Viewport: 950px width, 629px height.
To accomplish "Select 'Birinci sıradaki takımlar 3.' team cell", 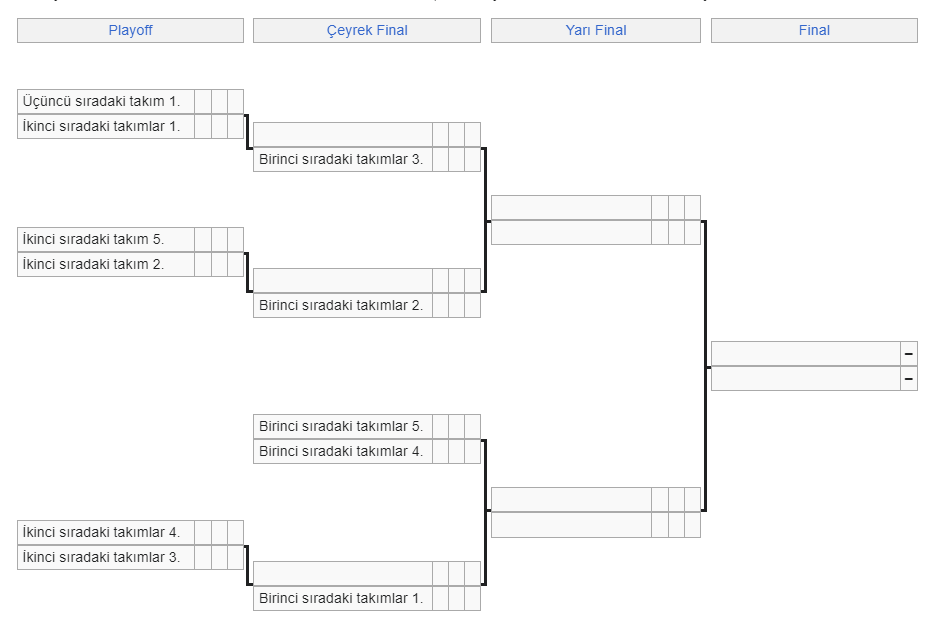I will tap(341, 159).
